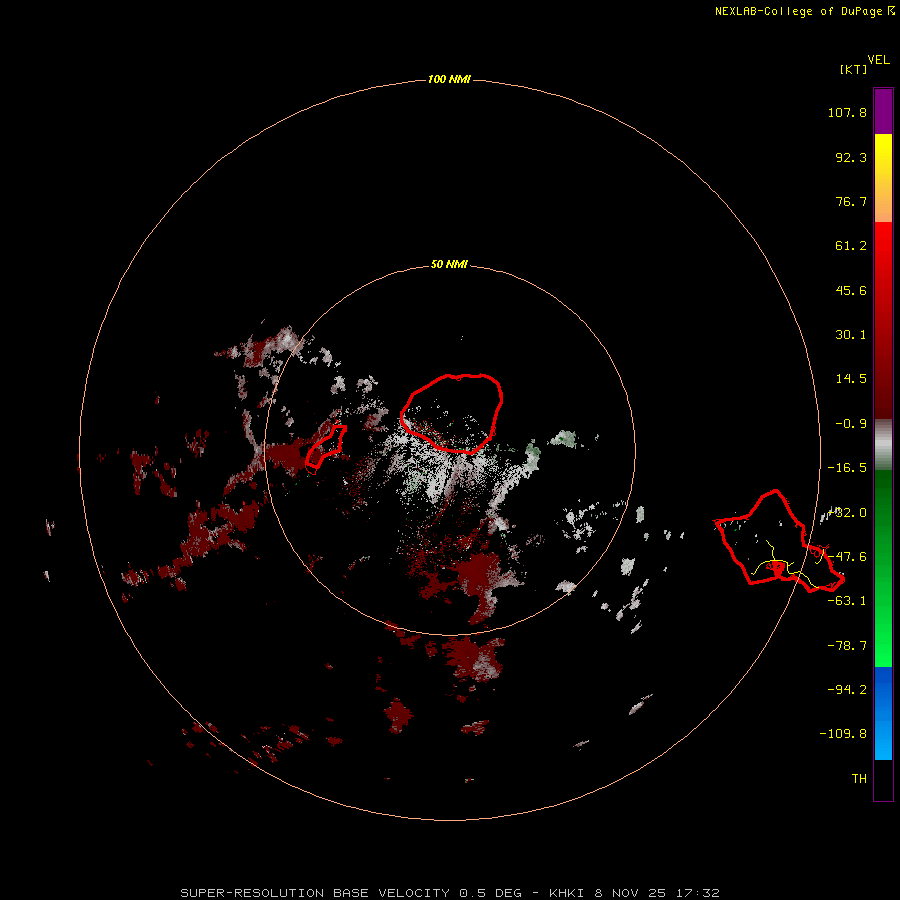Click the small red island outline at west
The image size is (900, 900).
tap(325, 448)
